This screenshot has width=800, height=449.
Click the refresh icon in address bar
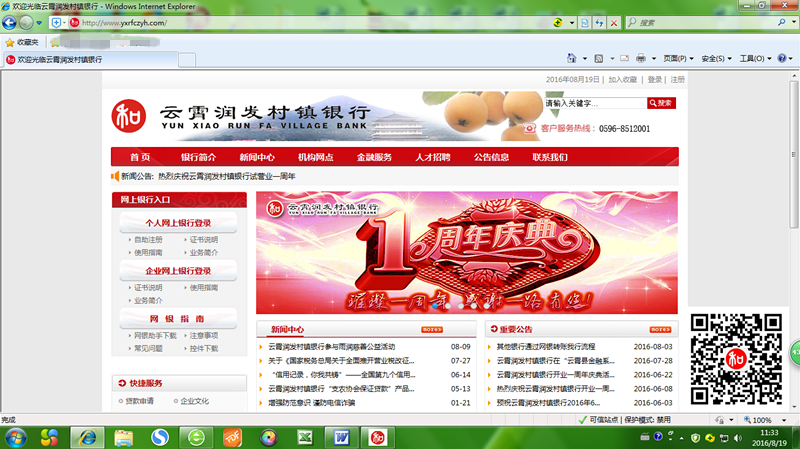coord(599,22)
